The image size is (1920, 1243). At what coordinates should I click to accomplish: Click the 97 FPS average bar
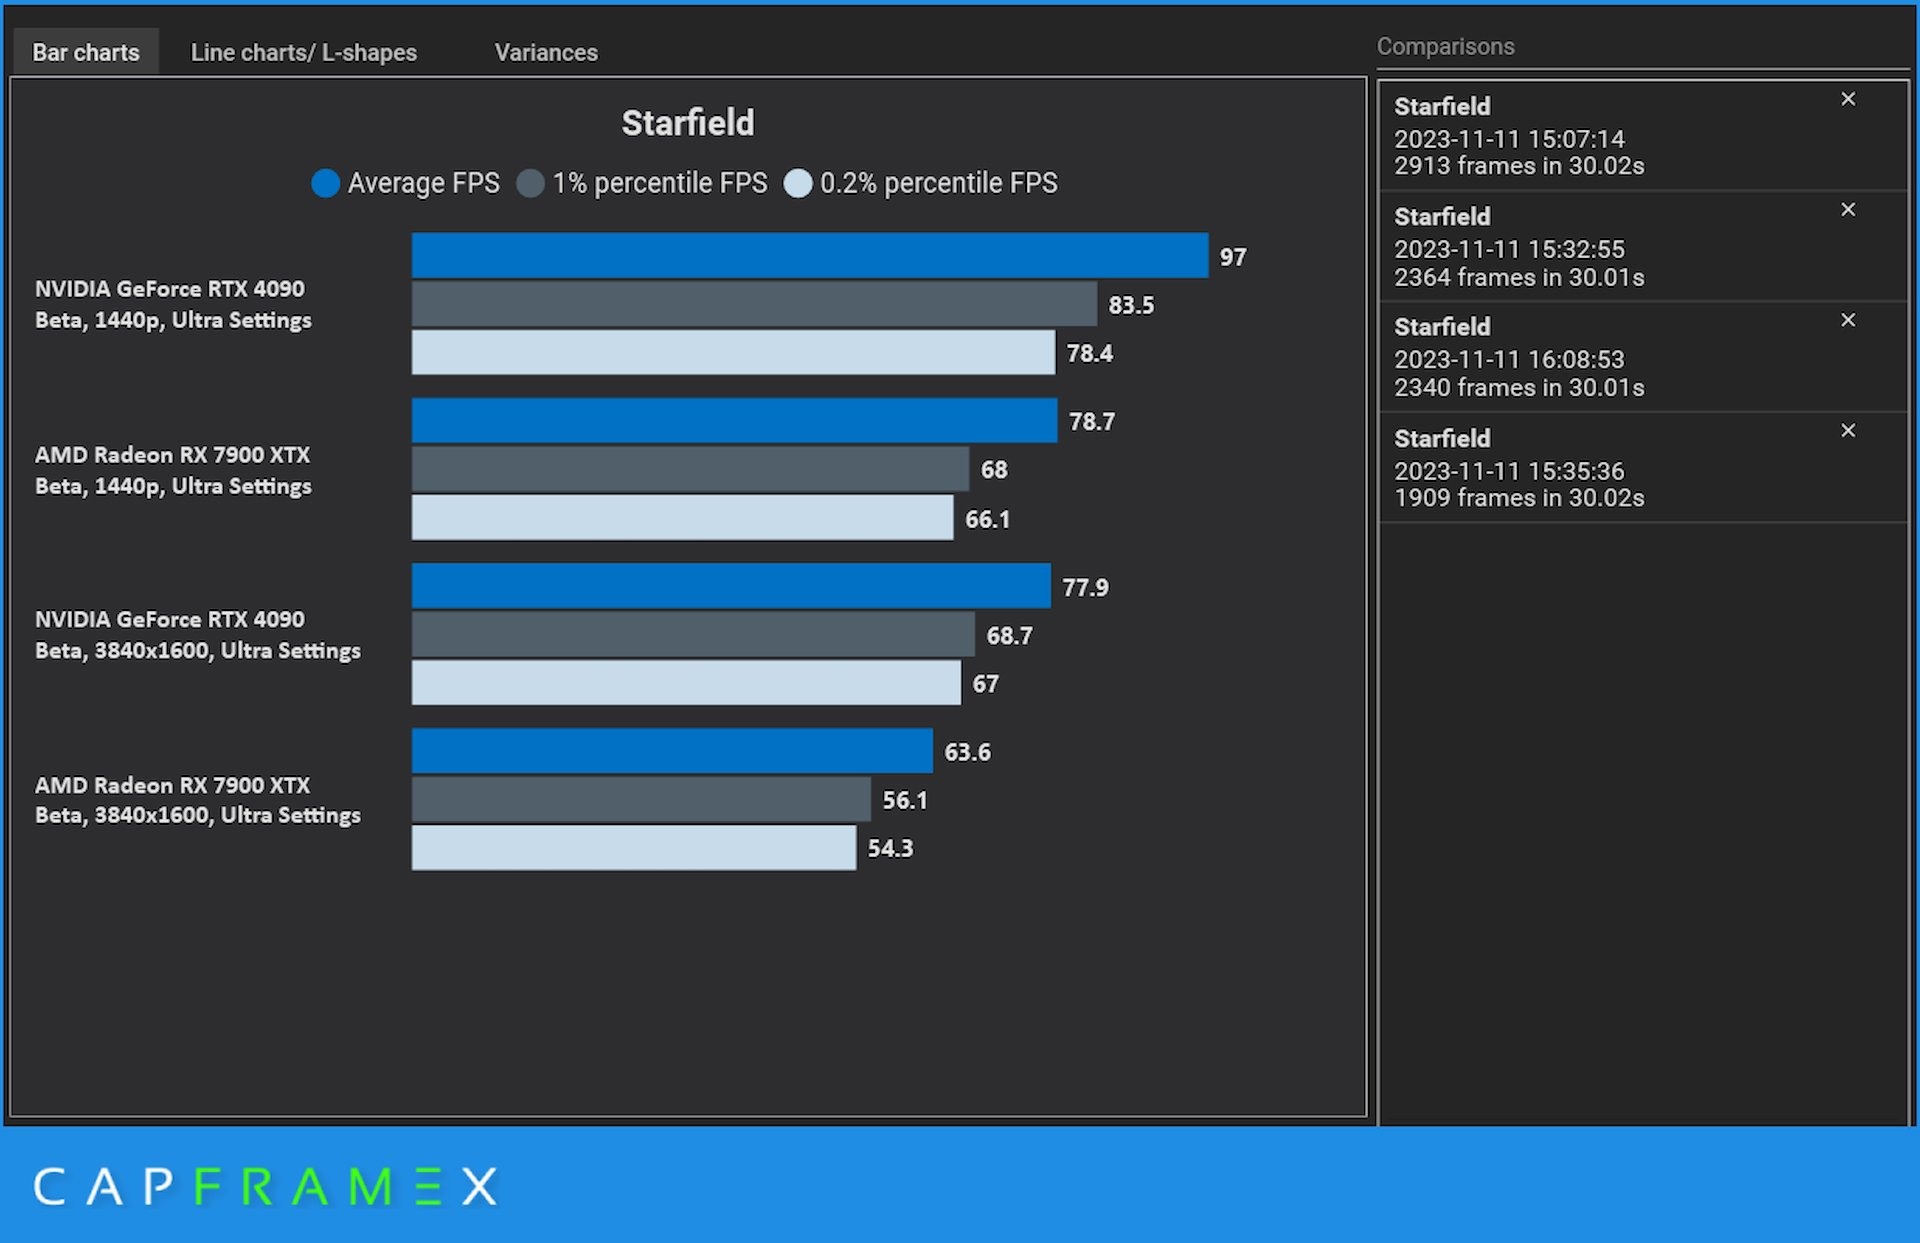pos(808,256)
